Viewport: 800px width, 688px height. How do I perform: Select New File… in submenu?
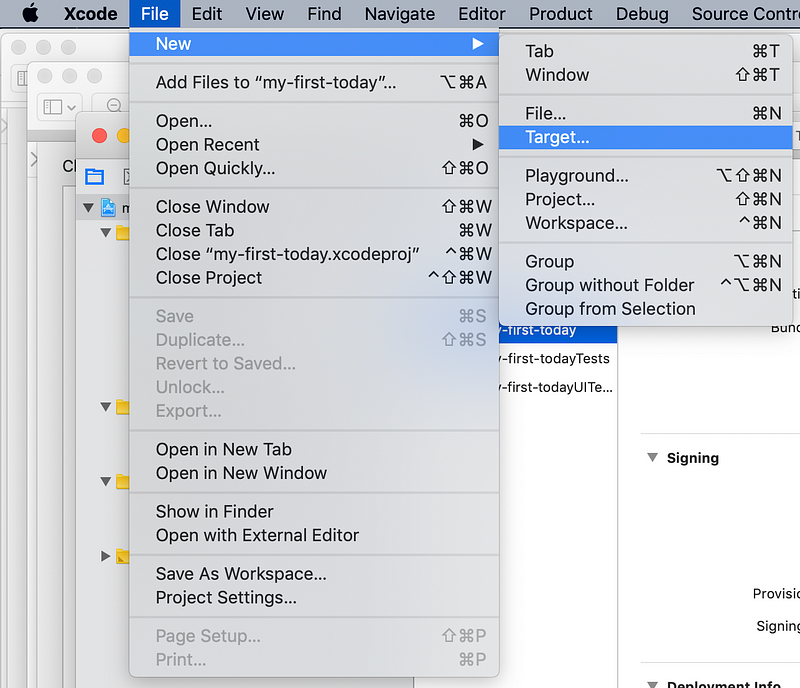click(x=645, y=113)
